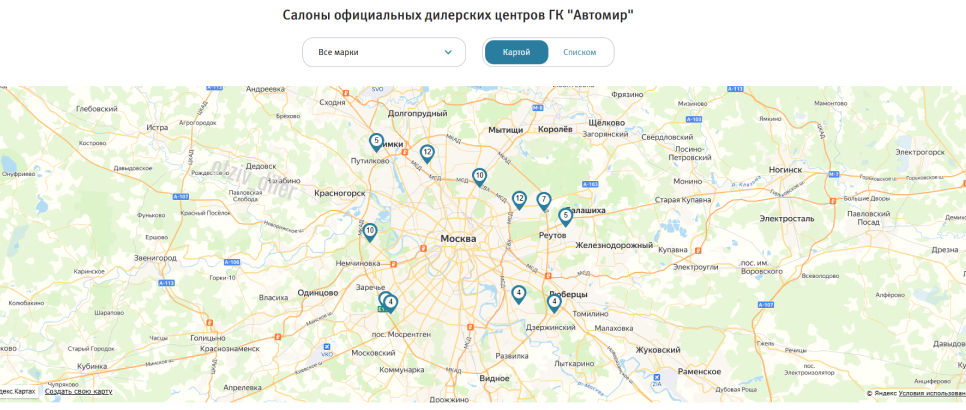Image resolution: width=966 pixels, height=410 pixels.
Task: Click the Яндекс Карты logo on the map
Action: tap(18, 392)
